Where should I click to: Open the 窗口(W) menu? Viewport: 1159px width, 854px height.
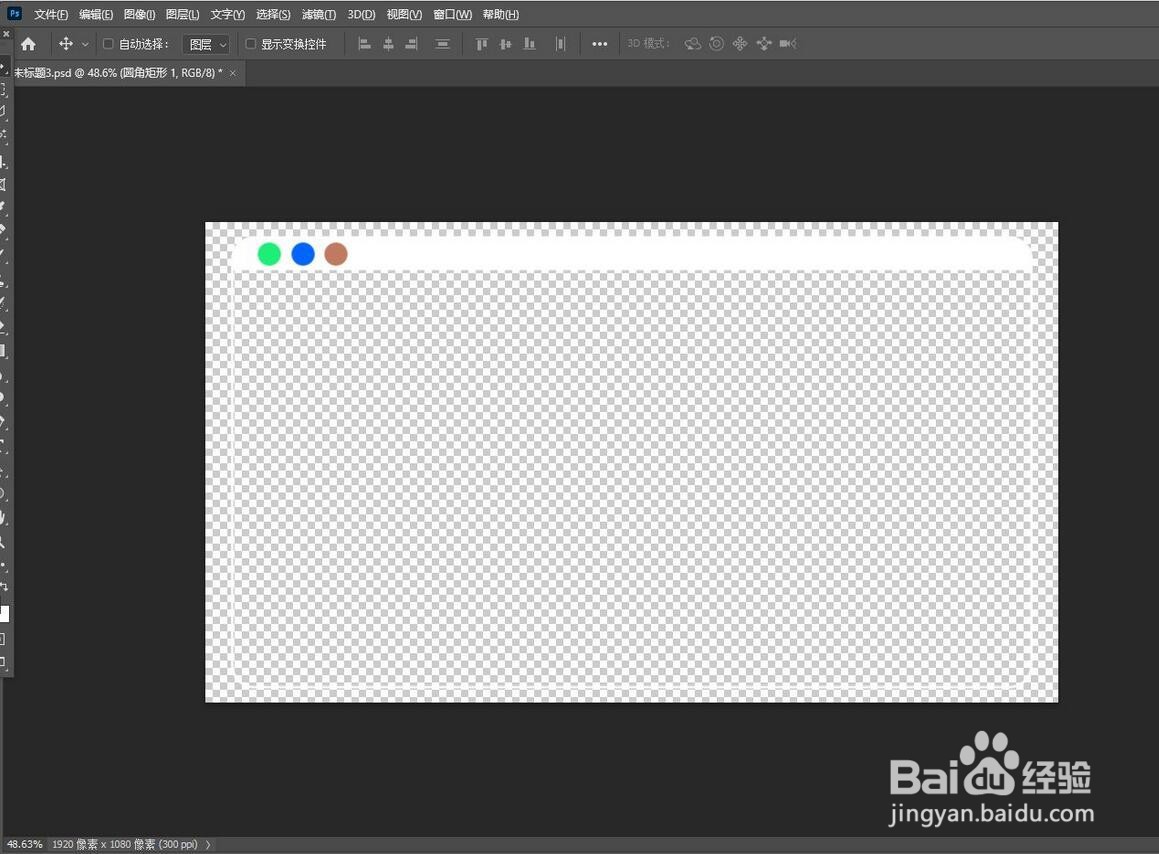click(x=452, y=14)
